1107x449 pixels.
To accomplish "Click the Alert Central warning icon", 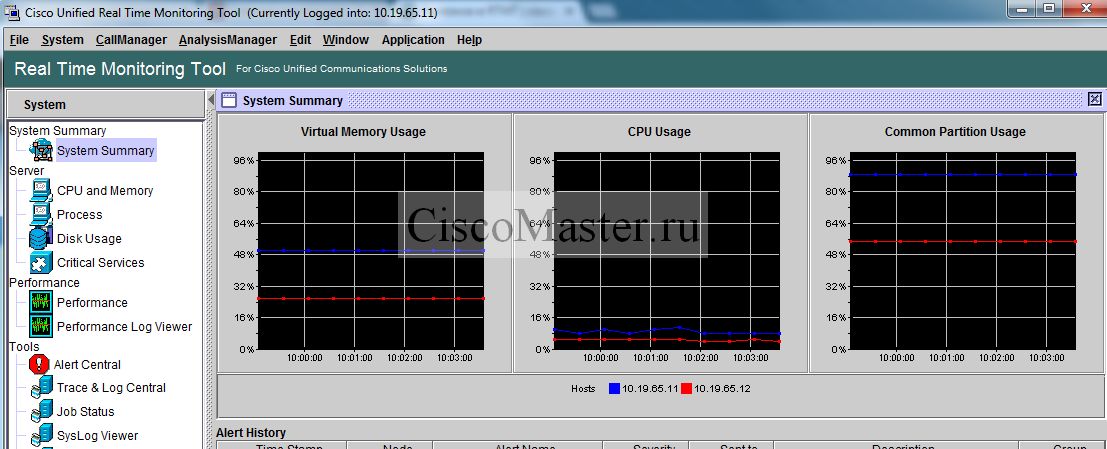I will tap(39, 364).
